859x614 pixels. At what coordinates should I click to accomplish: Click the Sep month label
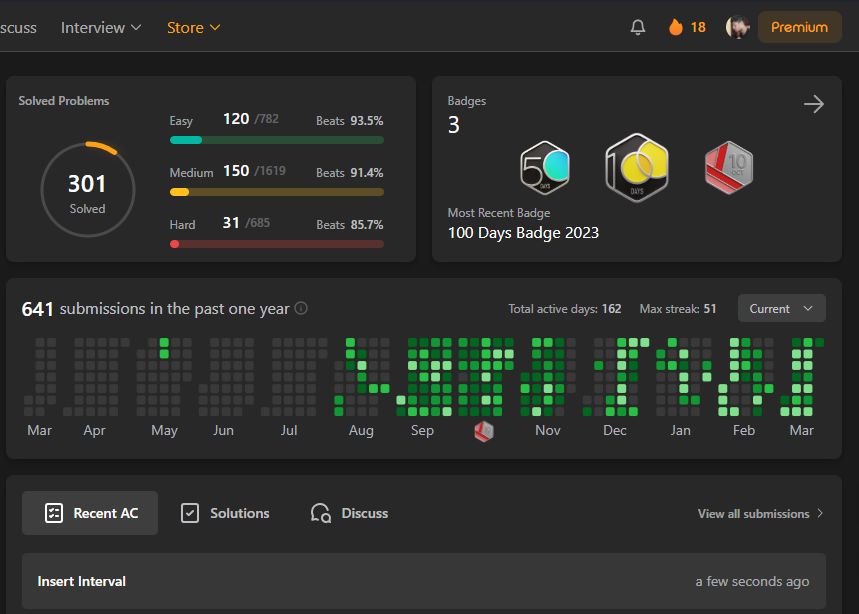pyautogui.click(x=422, y=431)
